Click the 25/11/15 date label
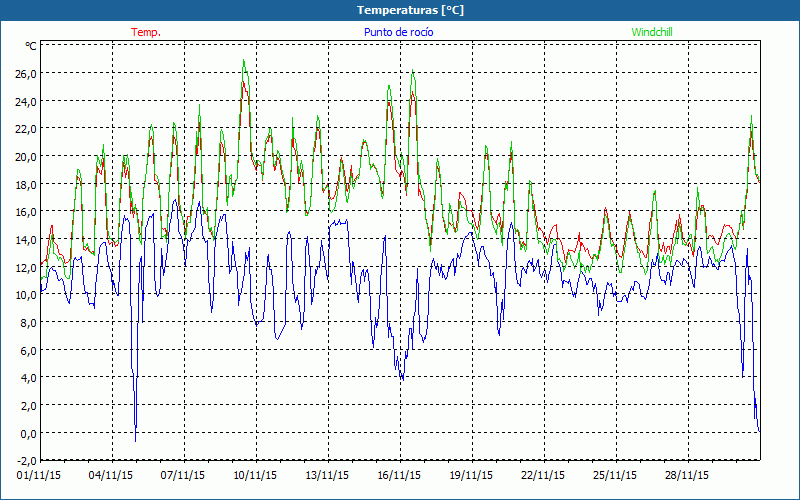This screenshot has width=800, height=500. [615, 476]
